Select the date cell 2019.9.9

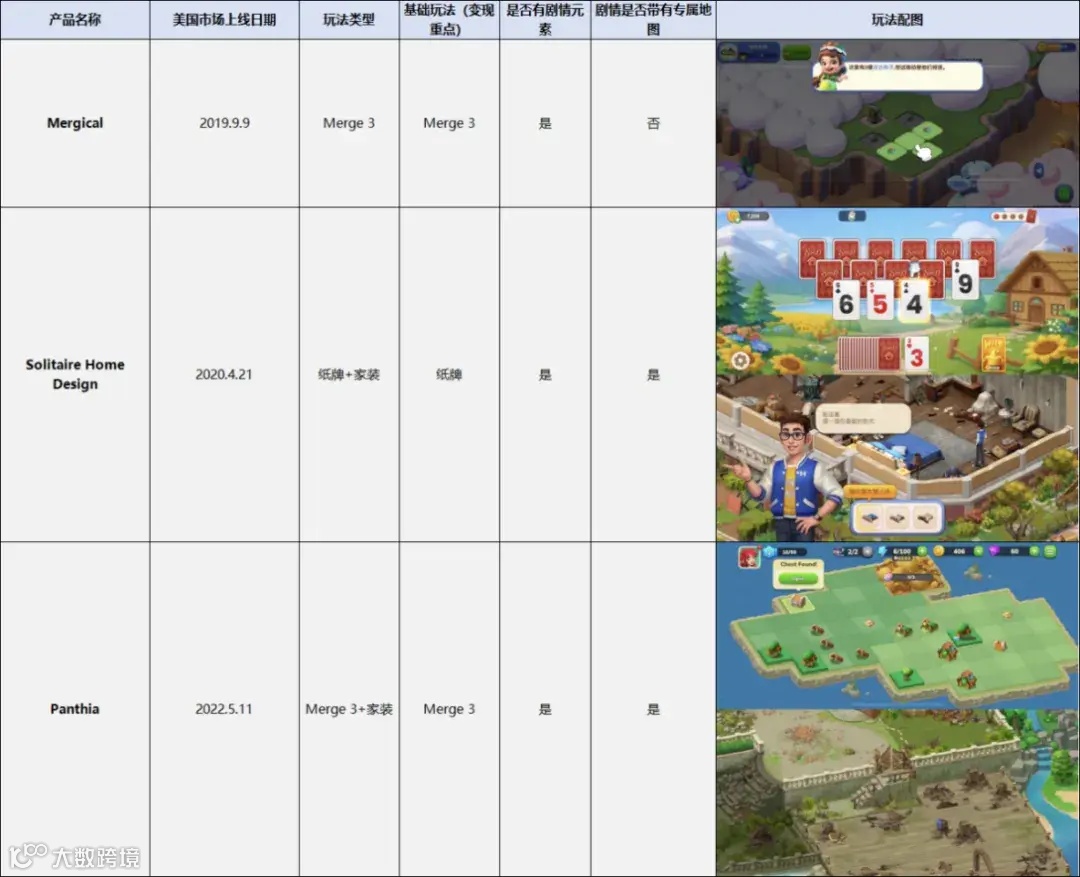coord(225,123)
